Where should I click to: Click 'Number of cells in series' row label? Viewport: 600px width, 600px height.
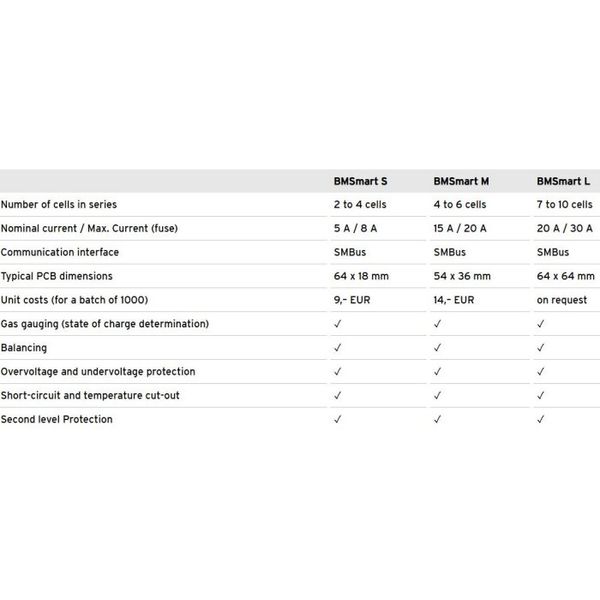[x=59, y=204]
